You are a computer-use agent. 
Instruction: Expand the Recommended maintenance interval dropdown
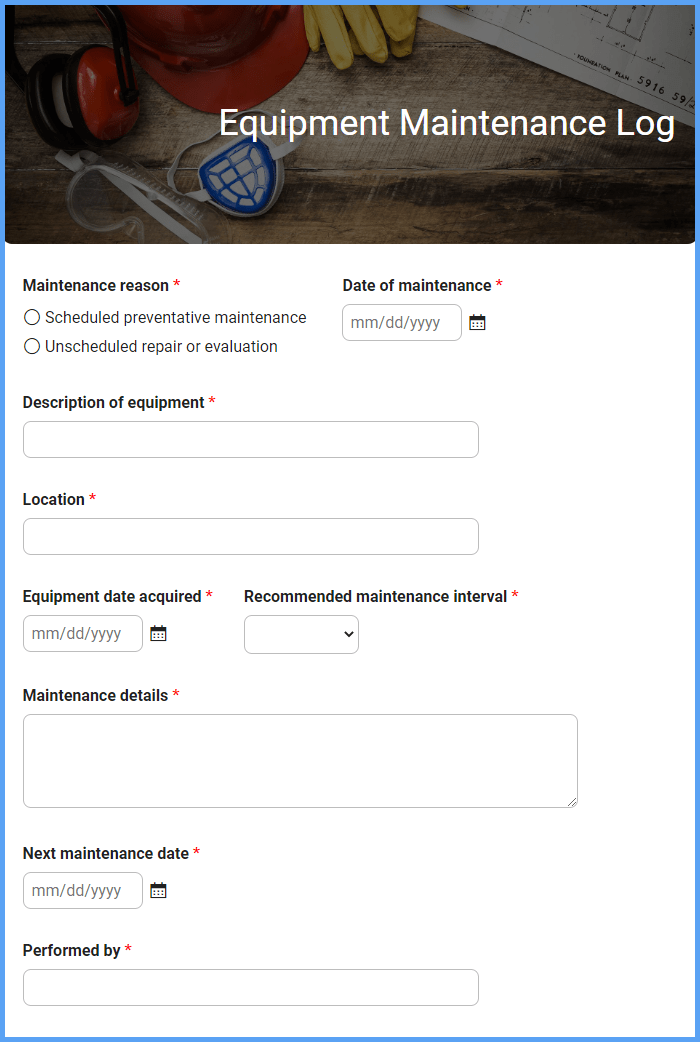(x=301, y=635)
